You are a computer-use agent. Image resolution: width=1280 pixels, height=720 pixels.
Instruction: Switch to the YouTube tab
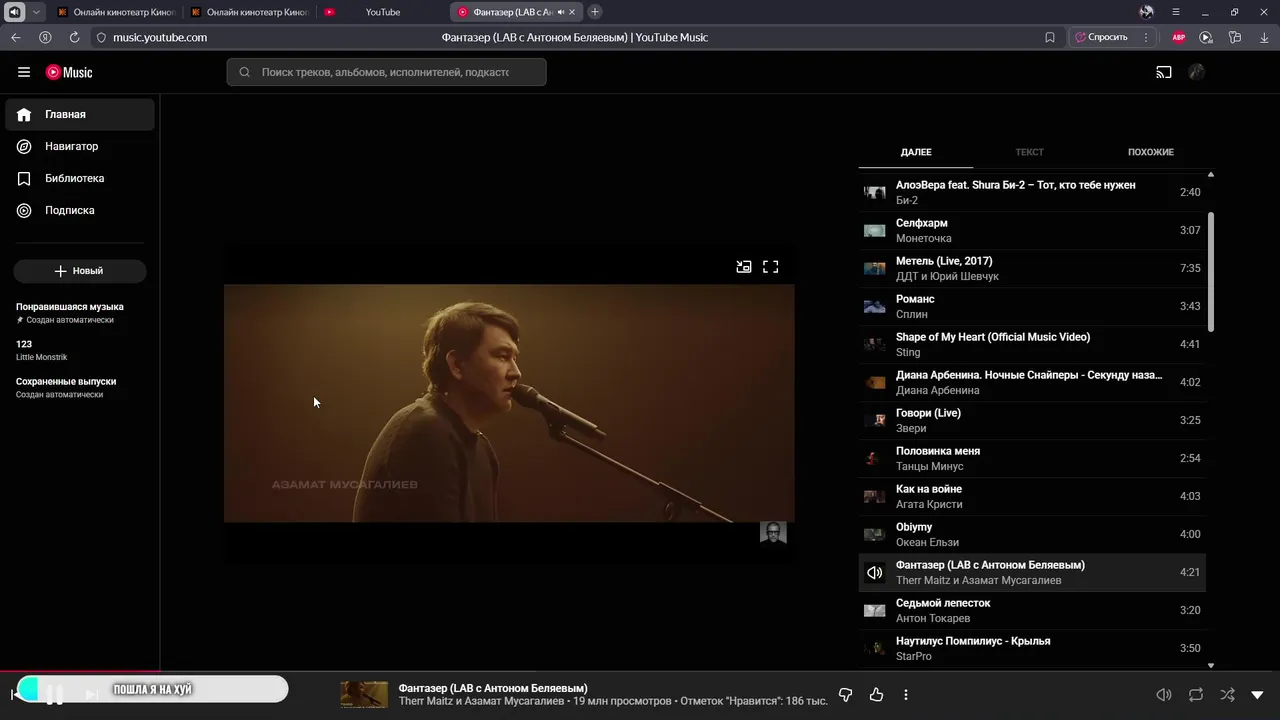tap(383, 12)
